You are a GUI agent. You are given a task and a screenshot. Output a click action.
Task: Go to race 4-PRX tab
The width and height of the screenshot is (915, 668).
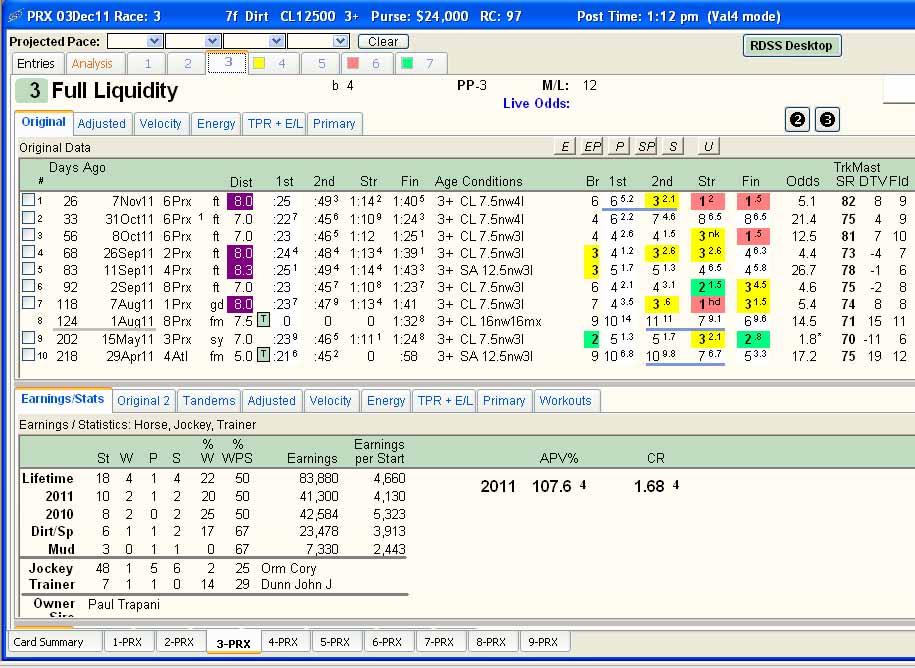pyautogui.click(x=283, y=642)
